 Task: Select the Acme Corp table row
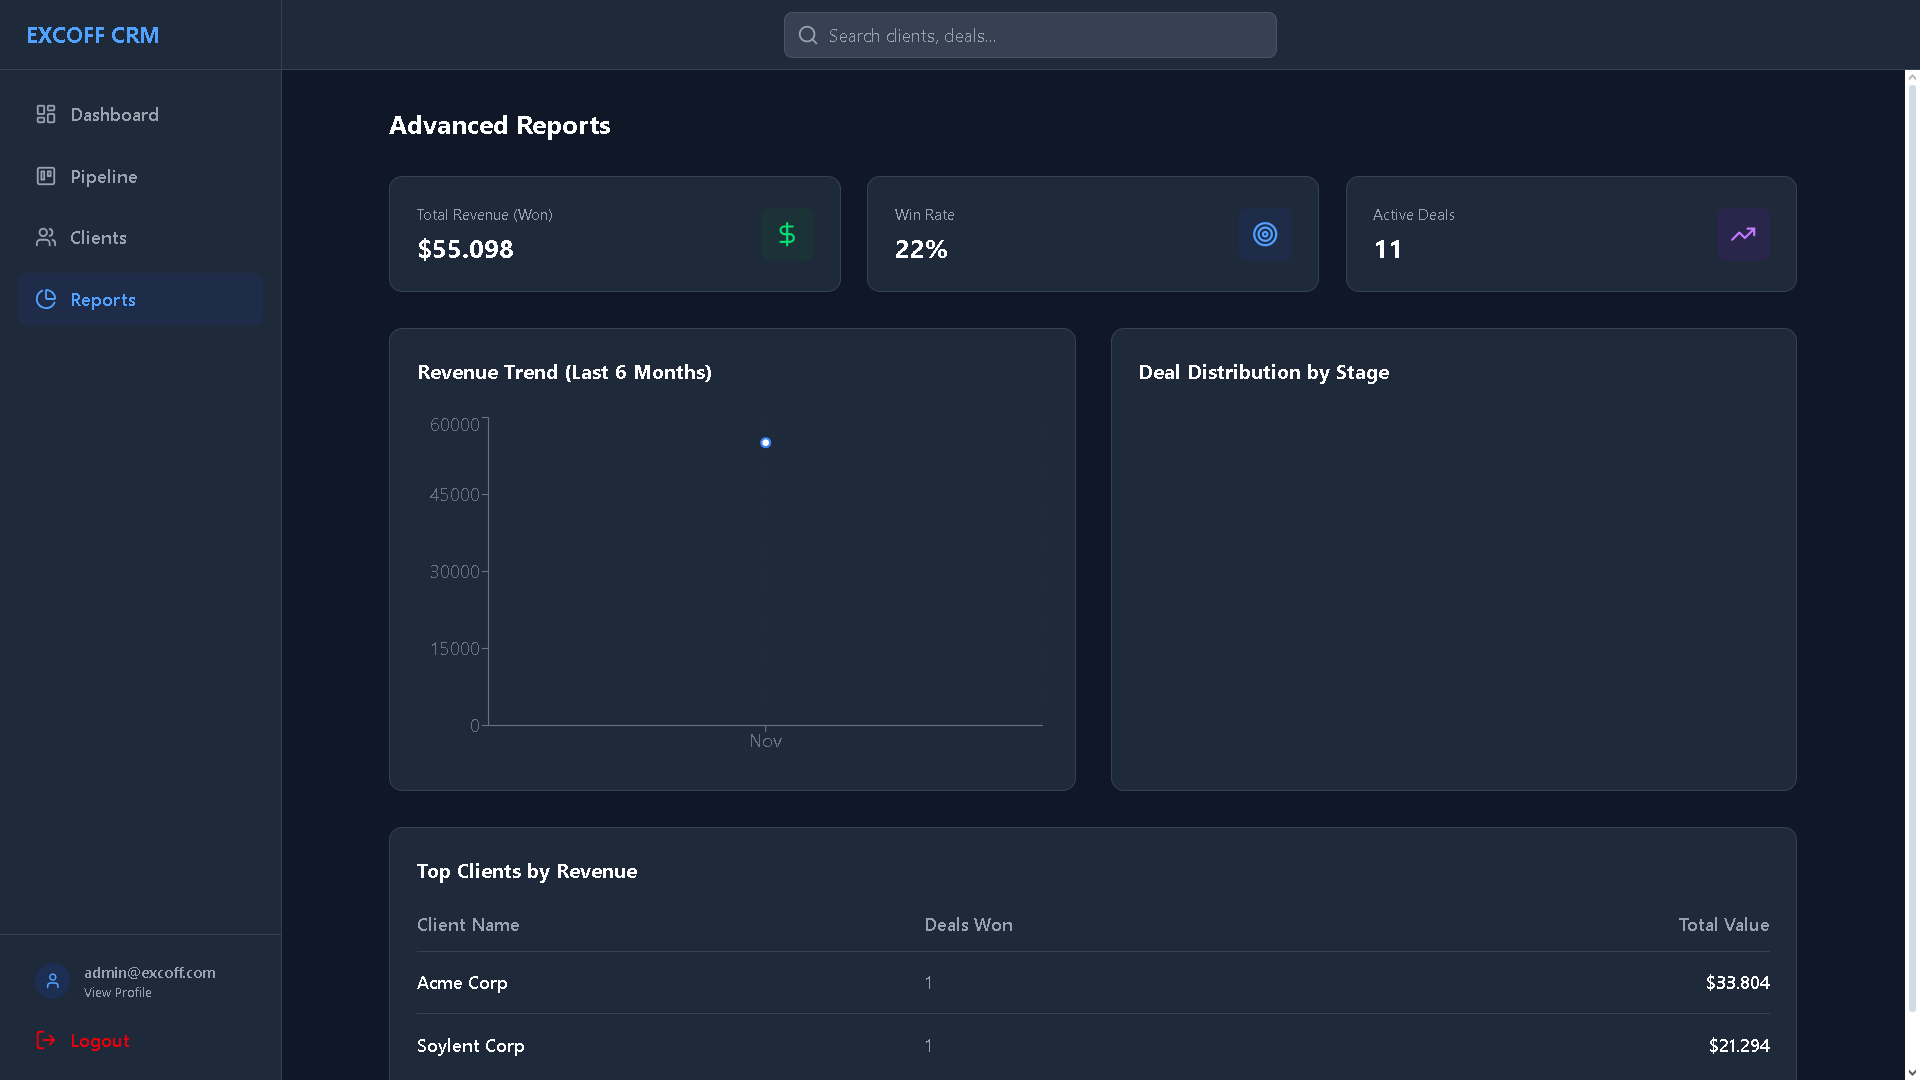pos(1092,983)
